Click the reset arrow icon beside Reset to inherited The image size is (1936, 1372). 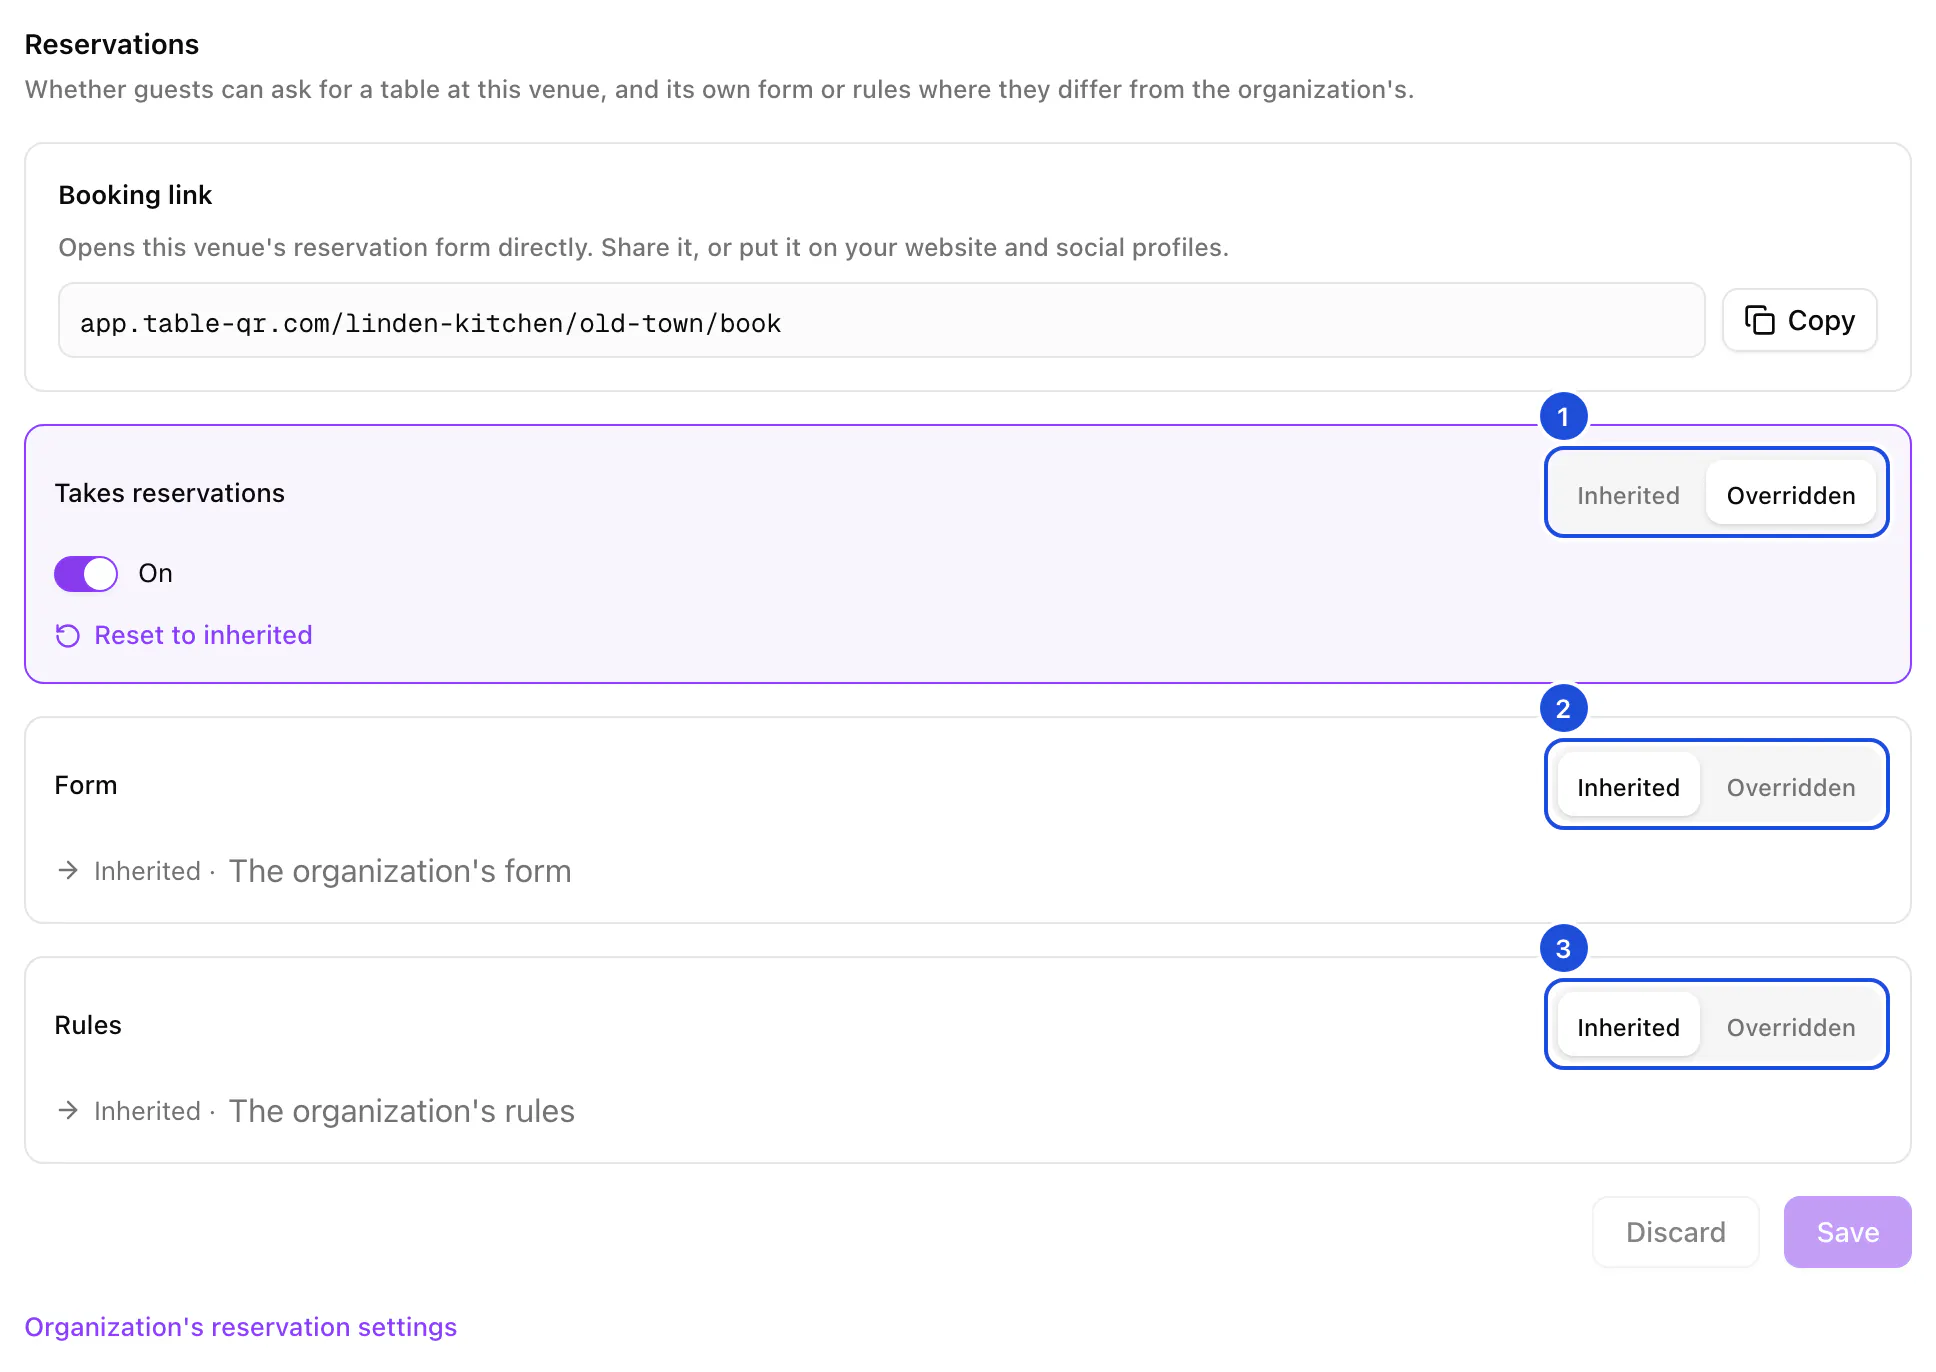click(67, 636)
